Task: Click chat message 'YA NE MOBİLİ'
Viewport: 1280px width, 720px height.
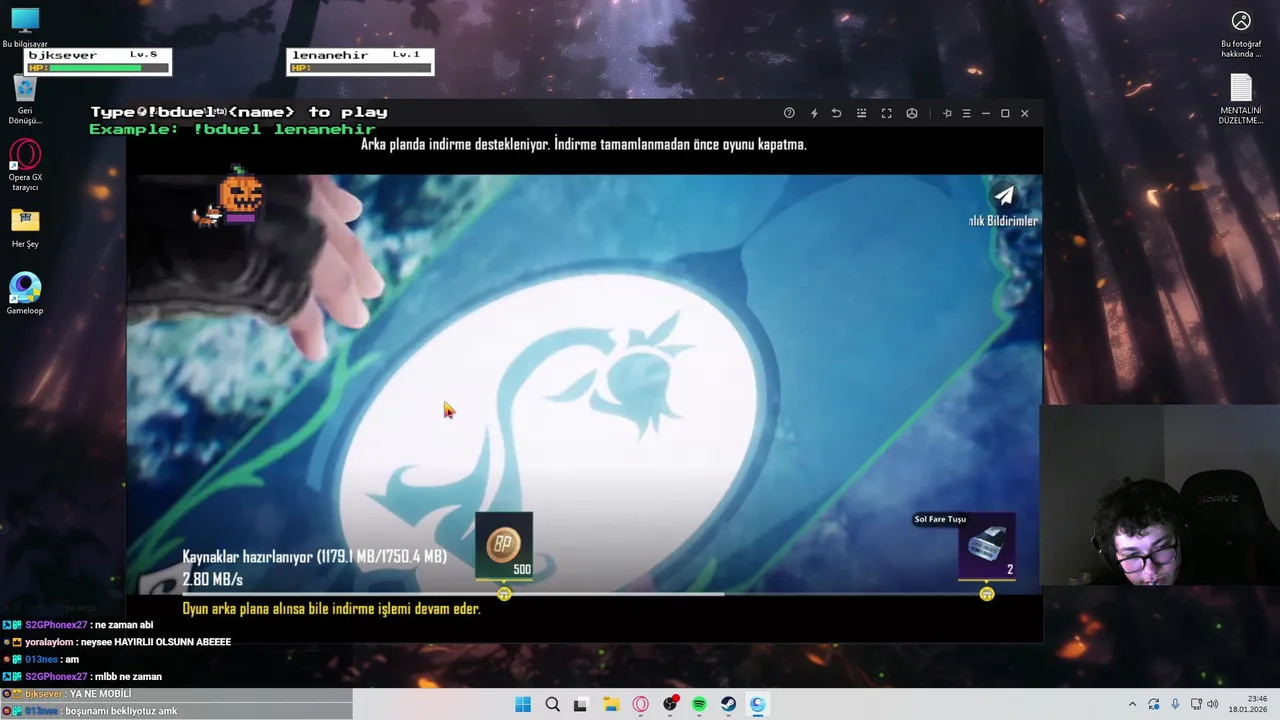Action: [x=100, y=694]
